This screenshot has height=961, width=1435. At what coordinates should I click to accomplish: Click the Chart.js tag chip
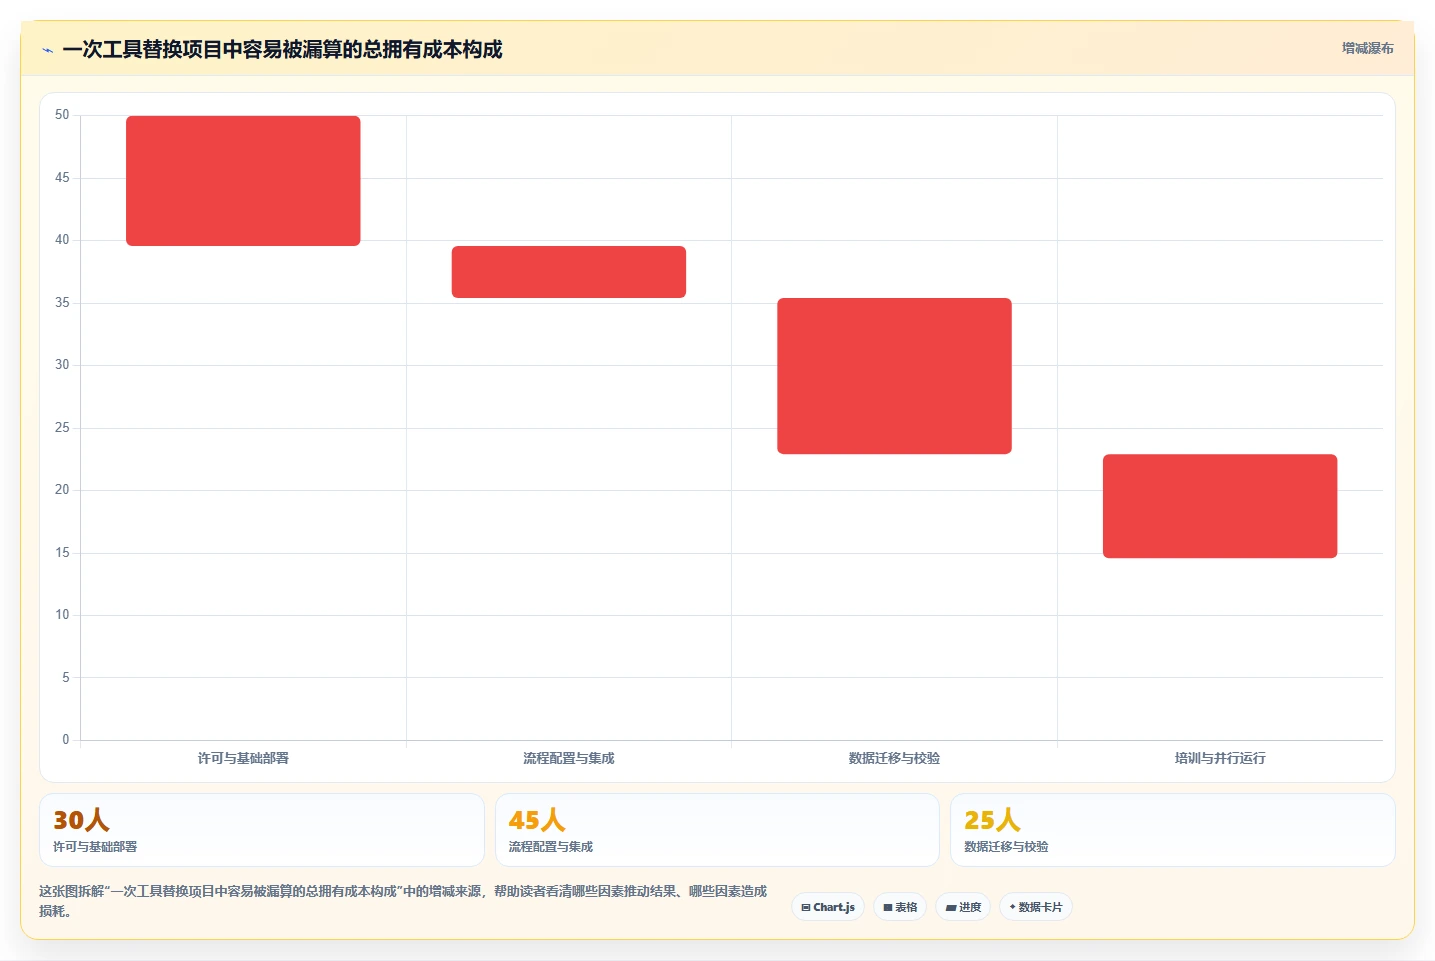[x=828, y=907]
